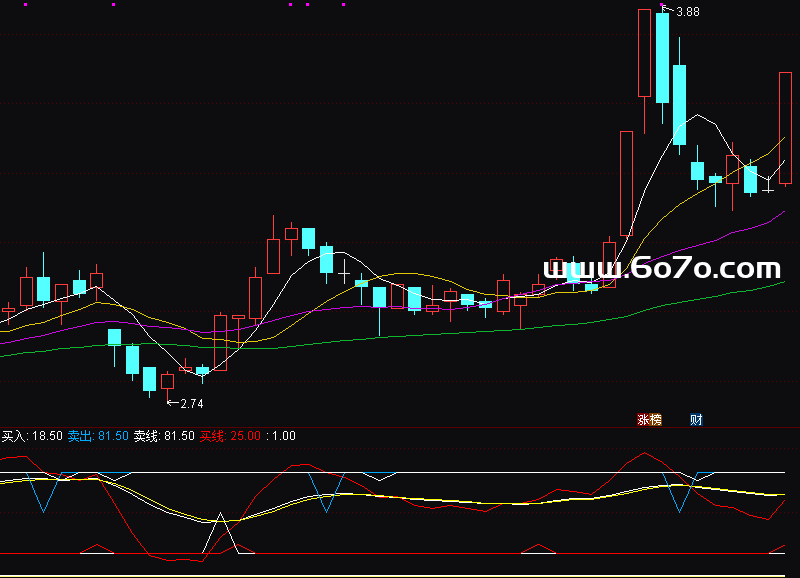Open the www.6o7o.com watermark link

[x=661, y=268]
